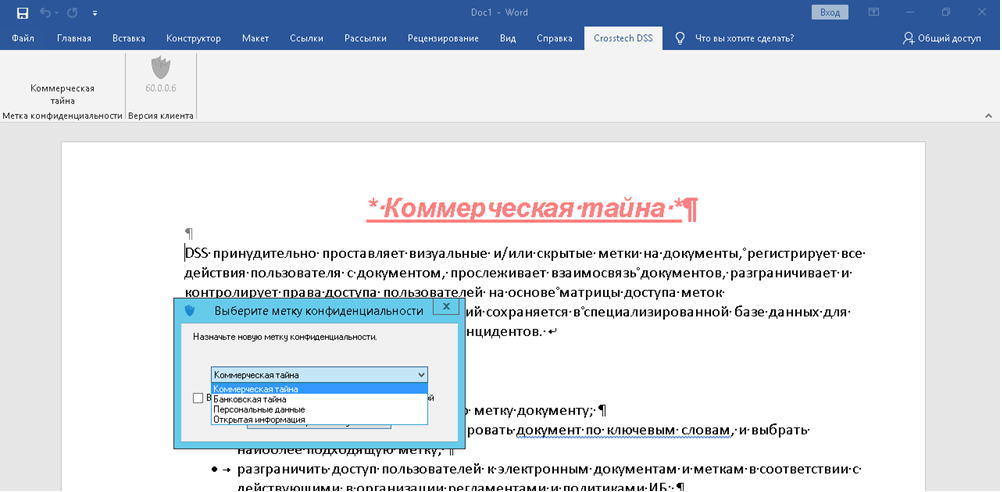Screen dimensions: 1002x492
Task: Open the Вид tab
Action: [x=507, y=38]
